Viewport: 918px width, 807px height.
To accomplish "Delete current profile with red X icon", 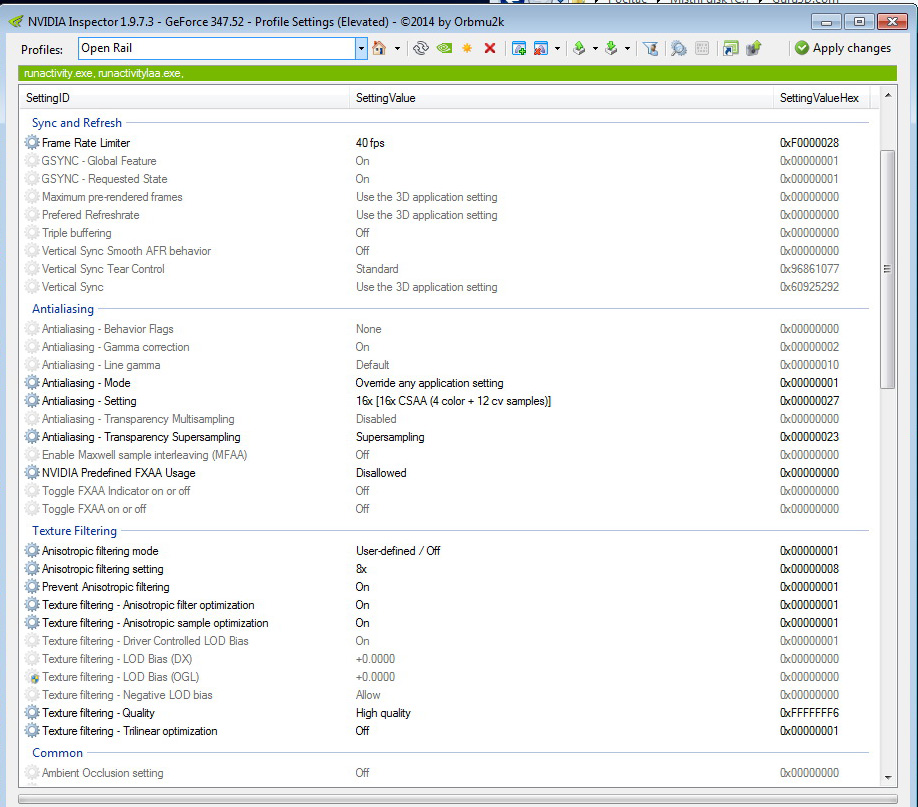I will coord(490,48).
